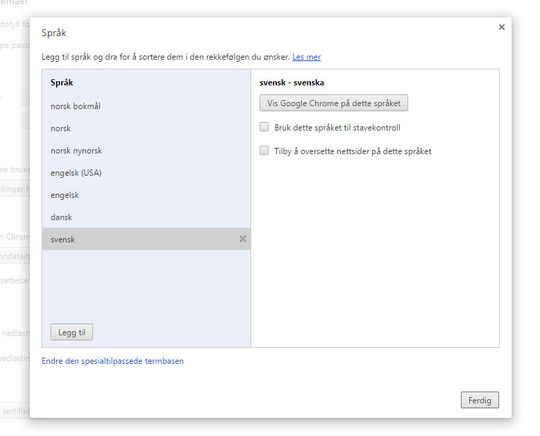Open 'Endre den spesialtilpassede termbasen' link
The image size is (540, 436).
(113, 361)
